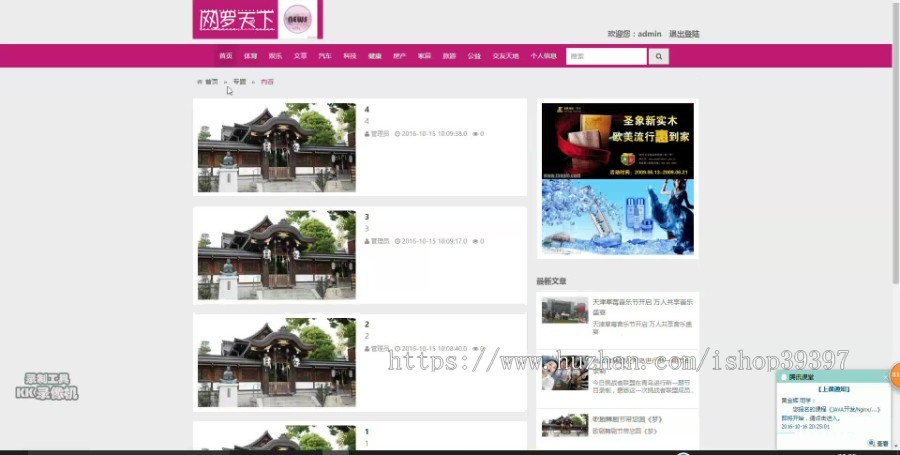Click the temple thumbnail in 最新文章 sidebar

click(x=565, y=425)
